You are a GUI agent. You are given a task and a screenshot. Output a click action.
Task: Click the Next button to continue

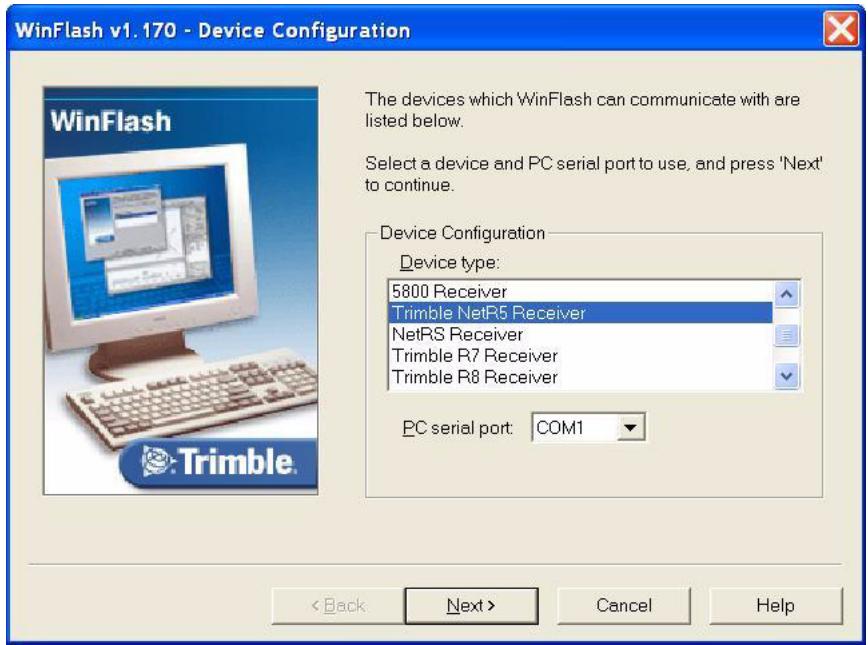tap(471, 606)
